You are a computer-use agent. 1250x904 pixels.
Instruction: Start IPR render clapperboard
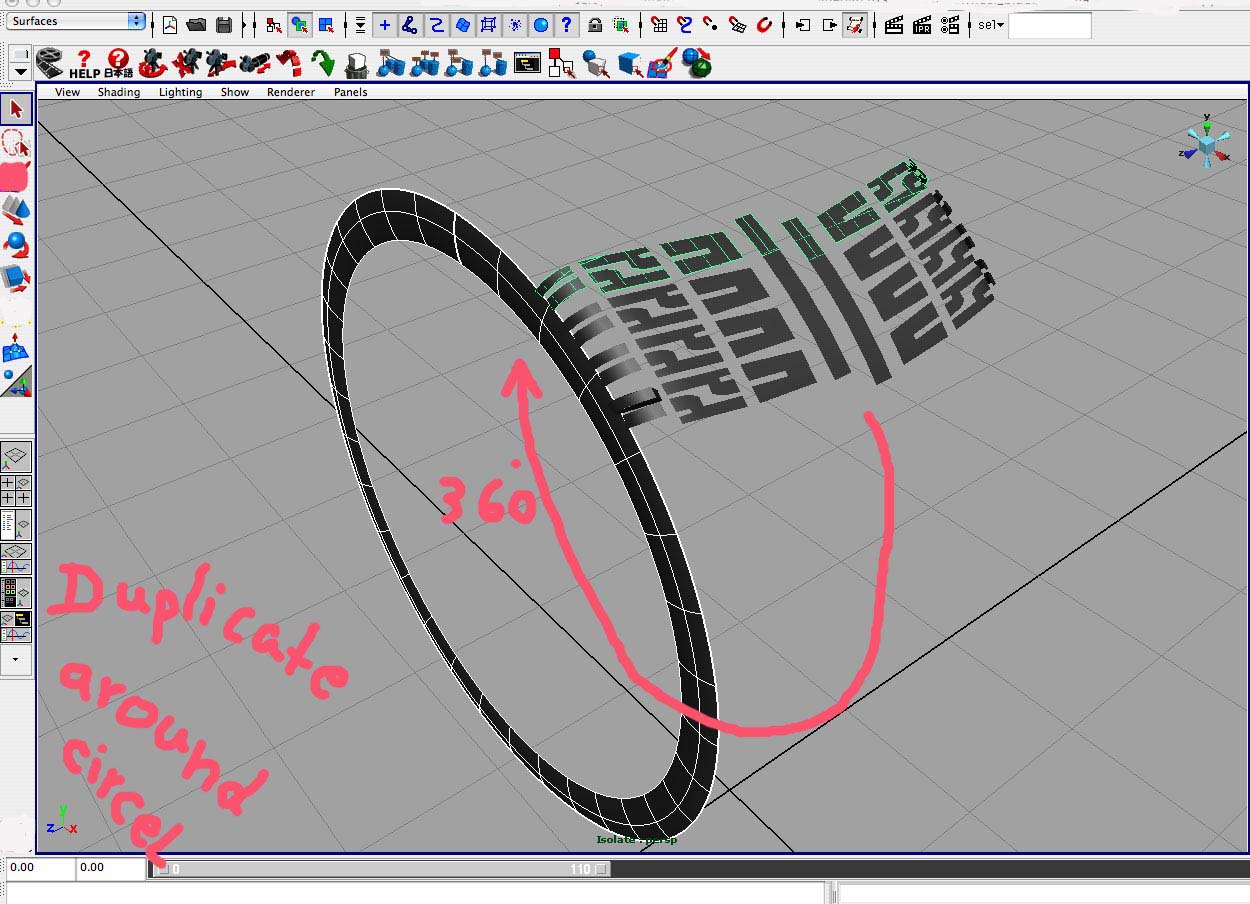pos(921,25)
